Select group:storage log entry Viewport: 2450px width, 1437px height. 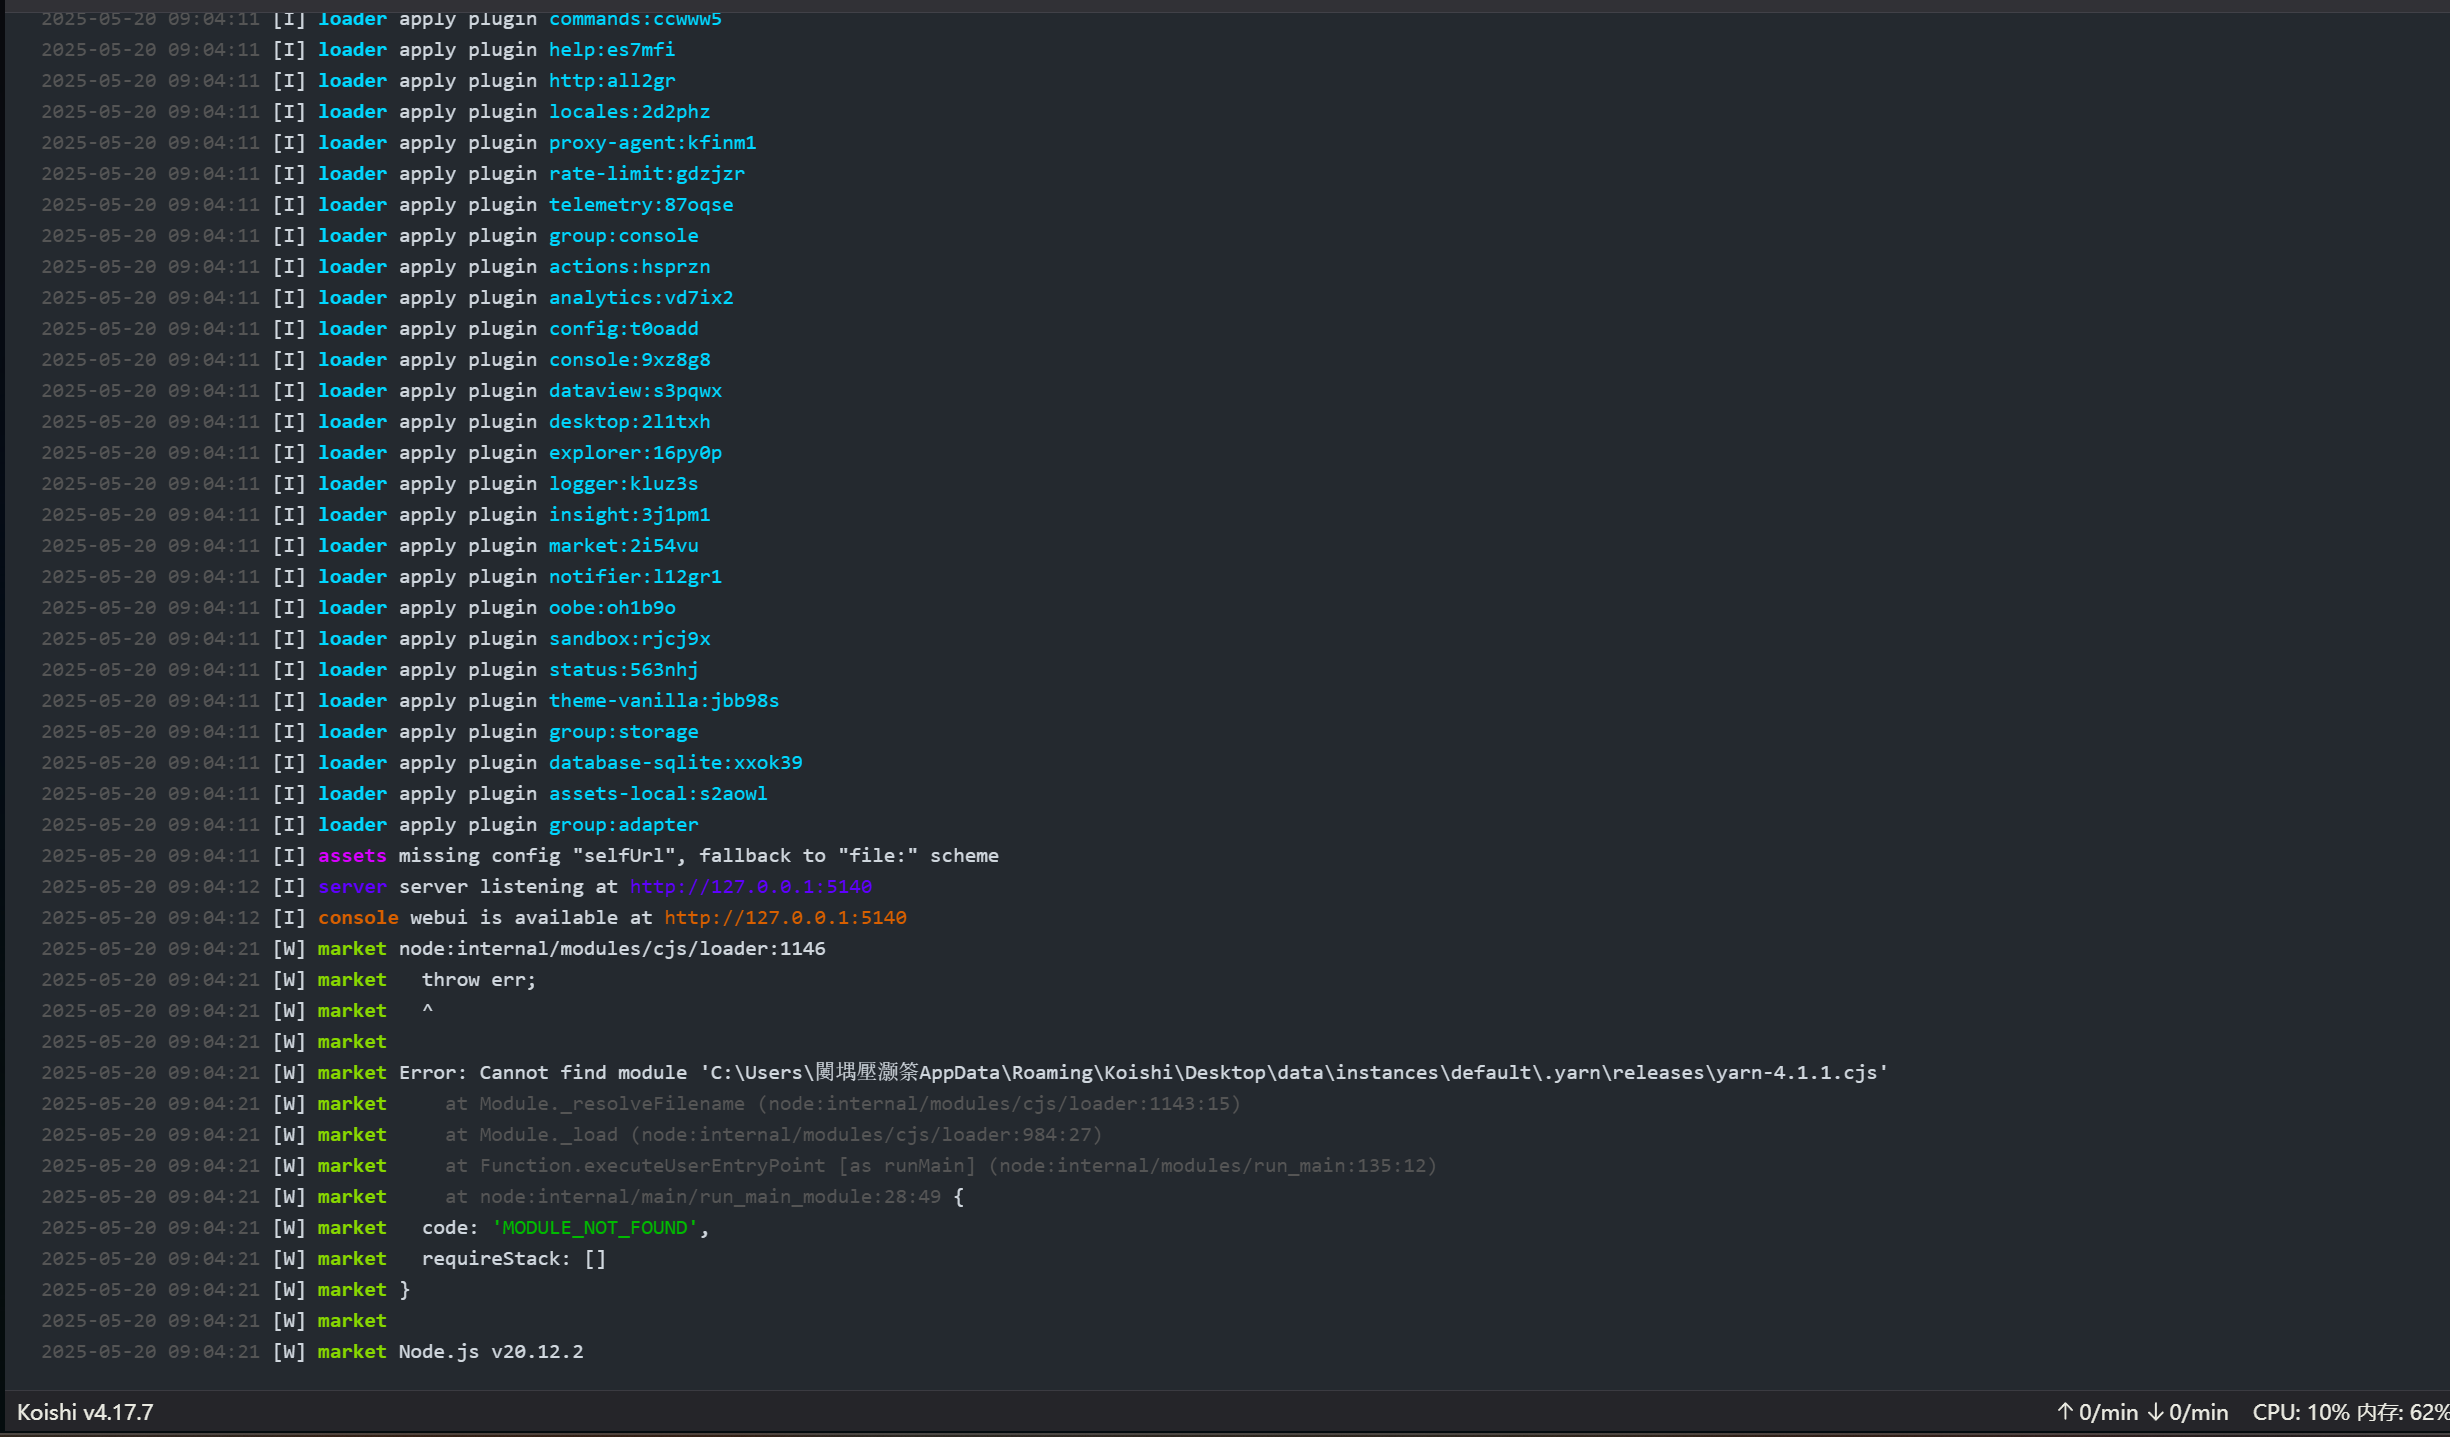coord(623,731)
